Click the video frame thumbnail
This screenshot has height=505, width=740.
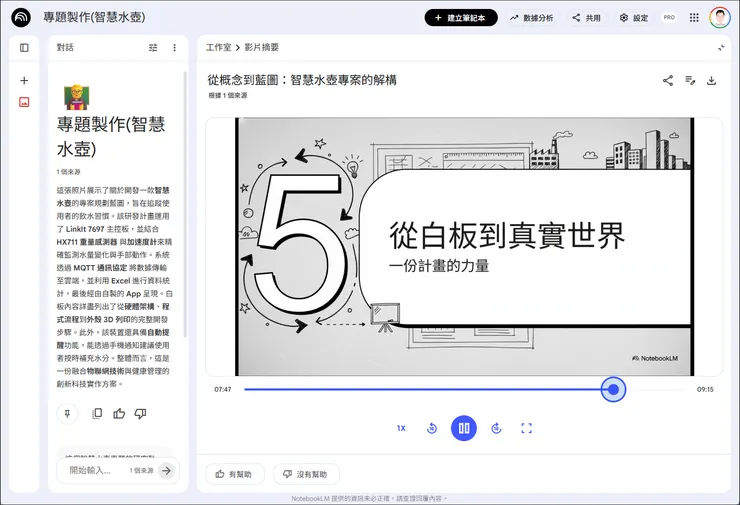coord(464,246)
